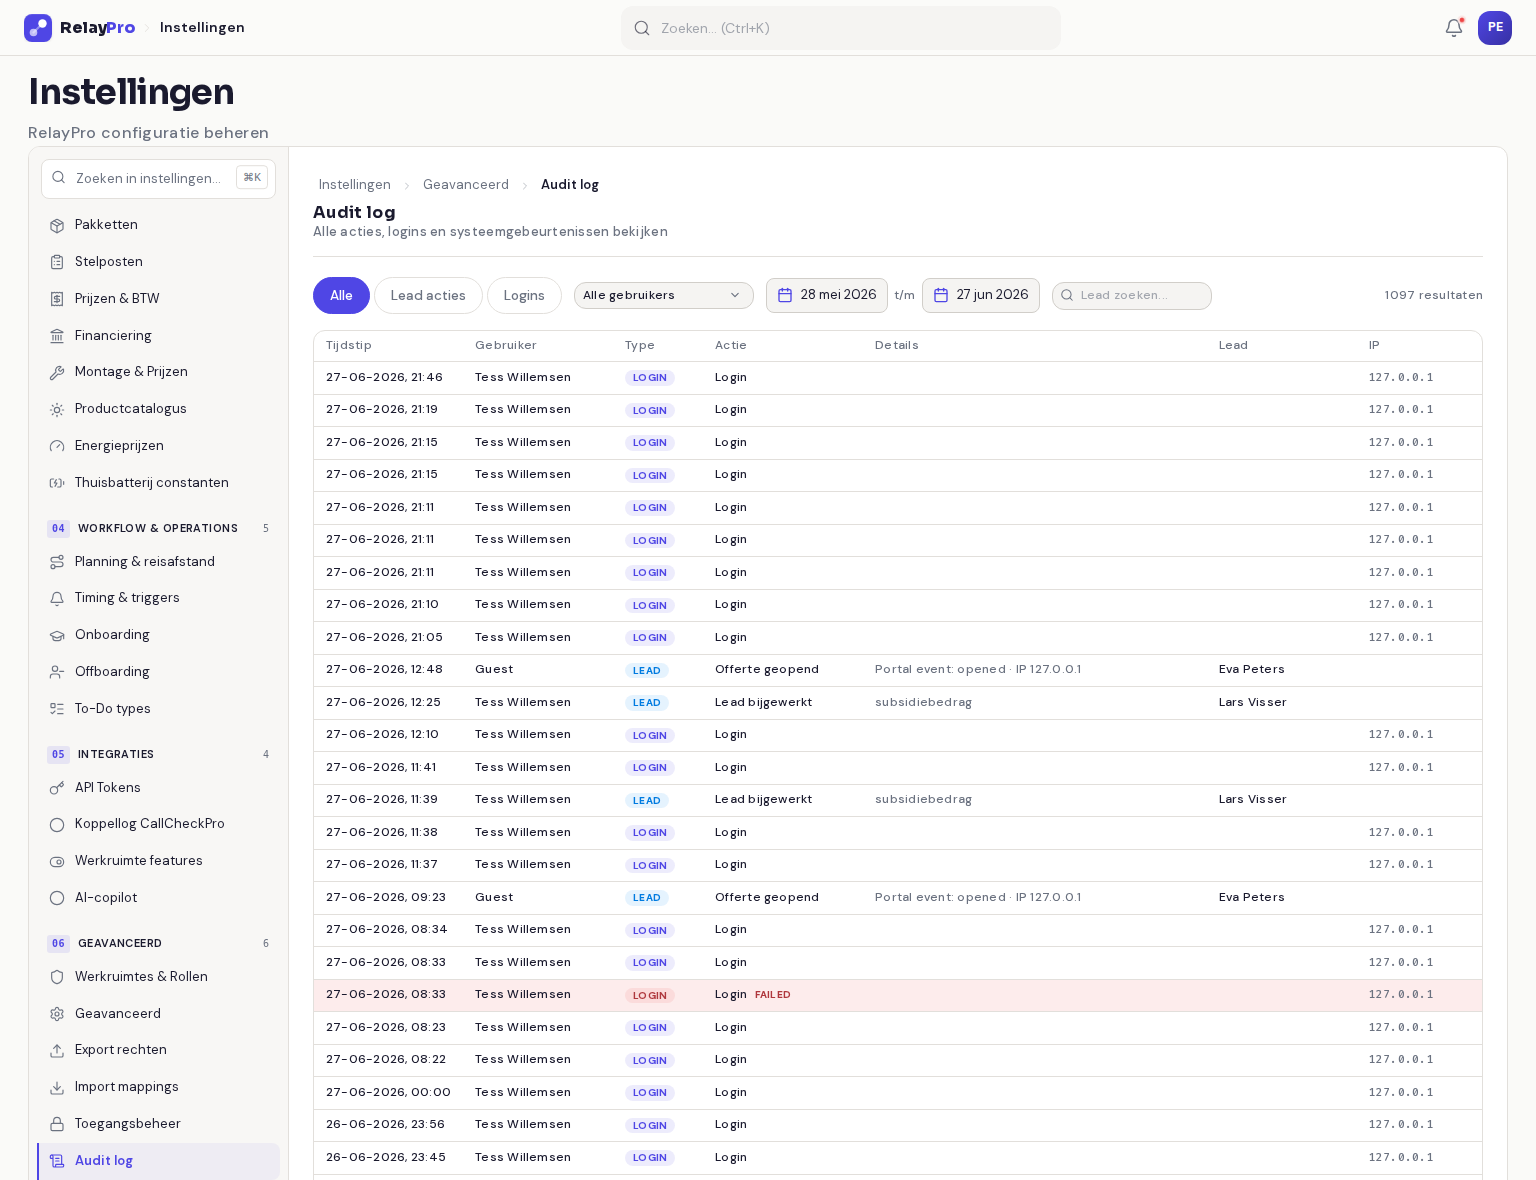
Task: Open the Alle gebruikers dropdown
Action: coord(664,296)
